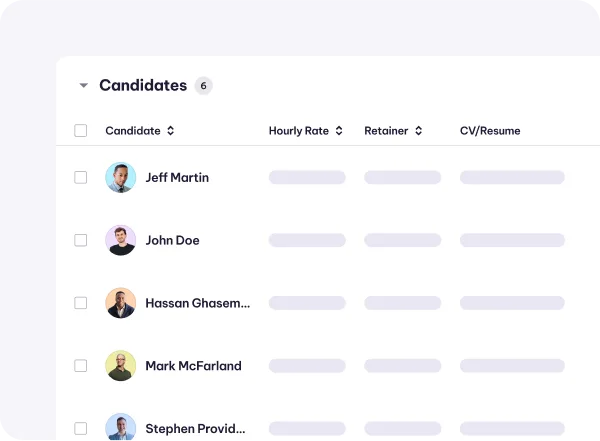This screenshot has width=600, height=441.
Task: Click the Candidates count badge
Action: (204, 86)
